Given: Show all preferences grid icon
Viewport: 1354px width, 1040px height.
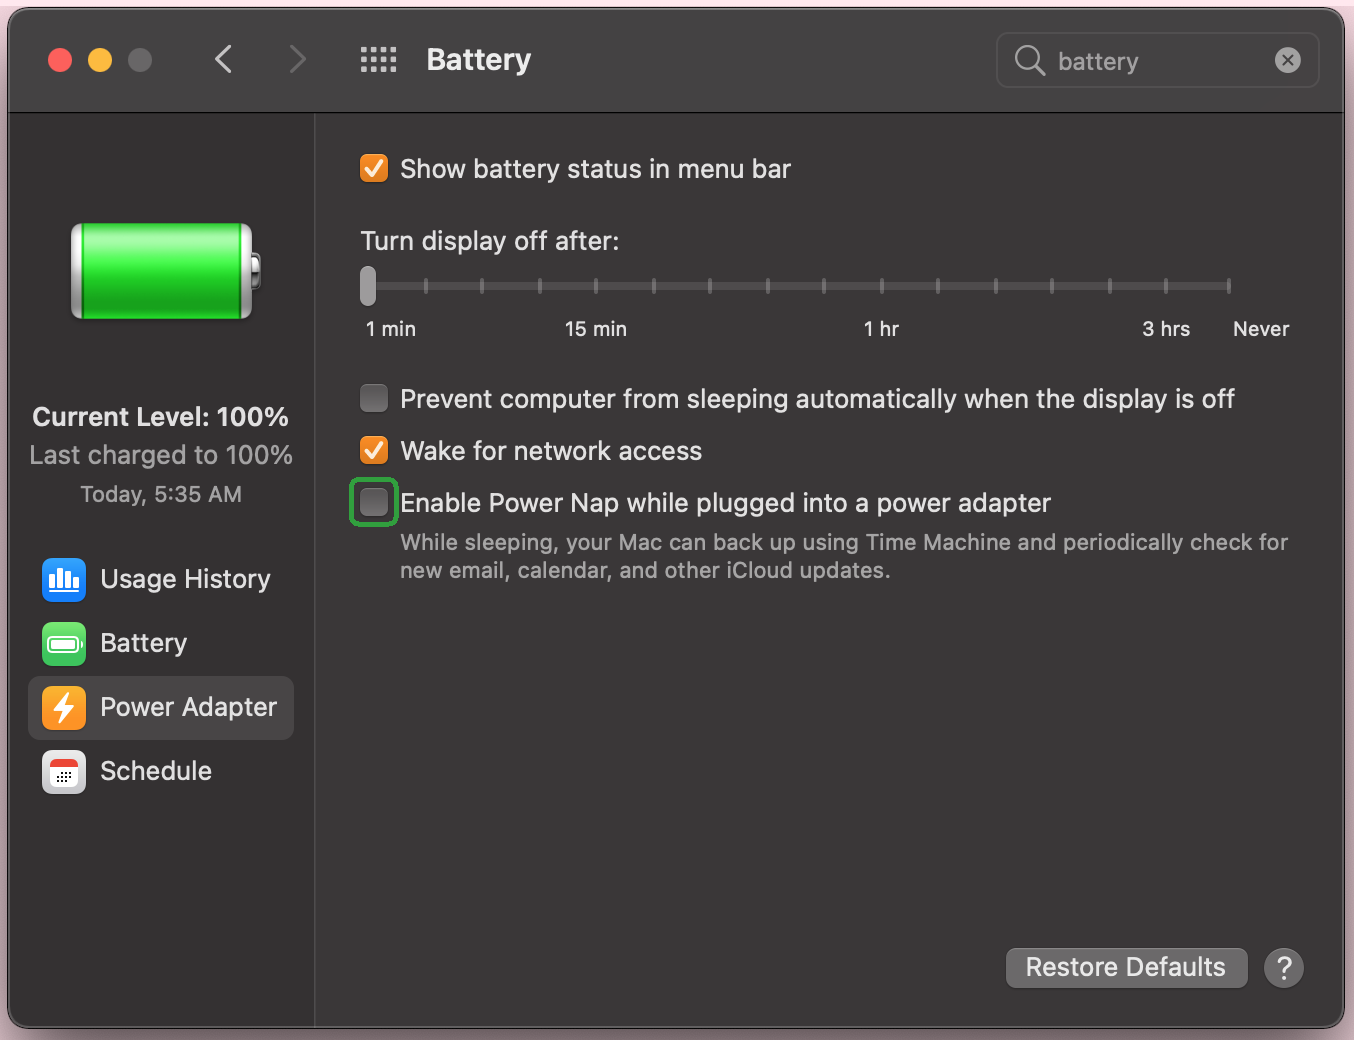Looking at the screenshot, I should (x=378, y=60).
